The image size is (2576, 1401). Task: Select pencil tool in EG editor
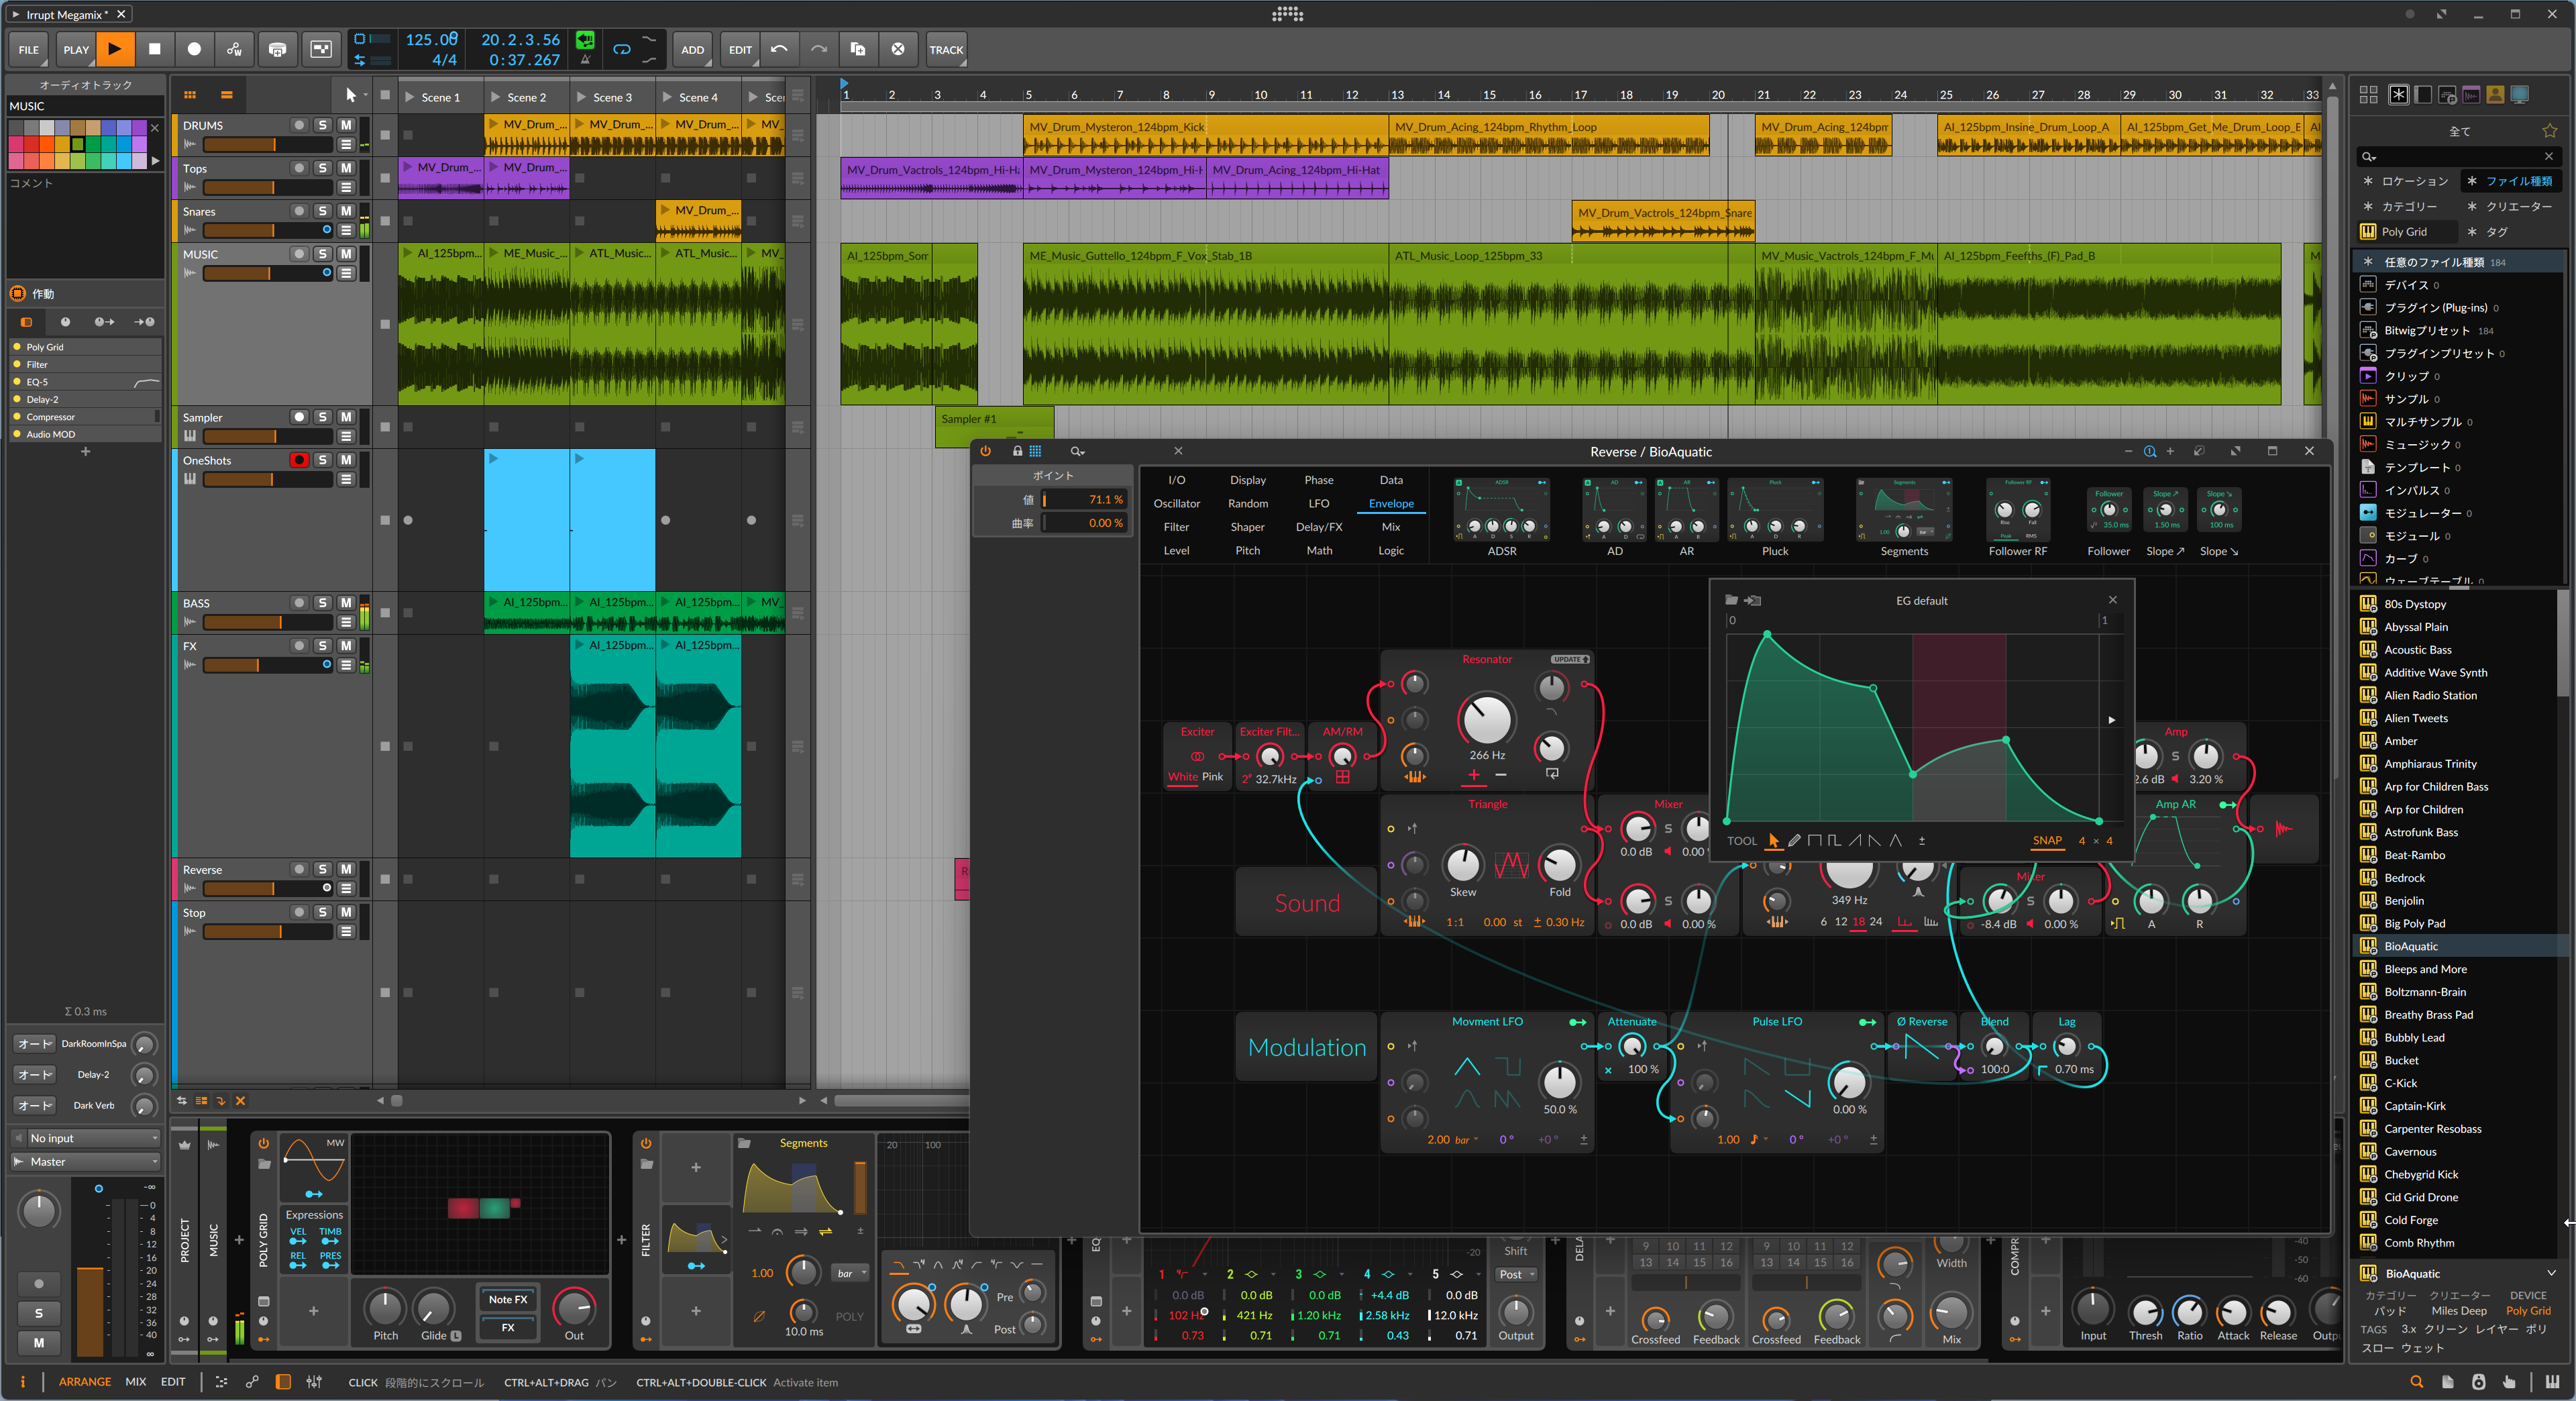[x=1794, y=840]
